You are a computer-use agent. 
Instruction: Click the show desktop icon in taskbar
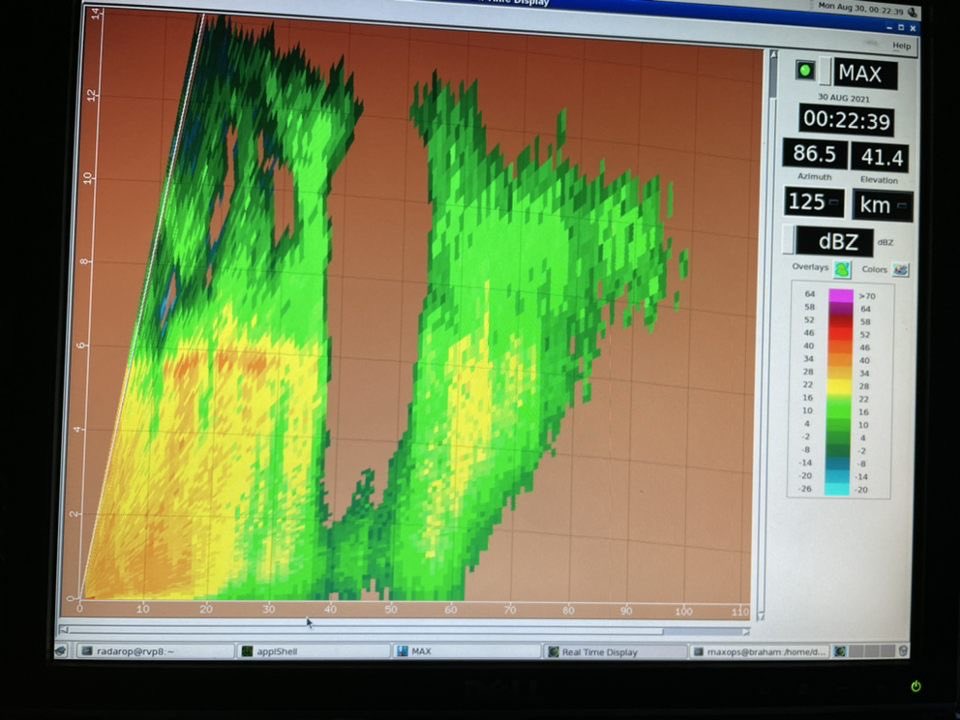(62, 651)
